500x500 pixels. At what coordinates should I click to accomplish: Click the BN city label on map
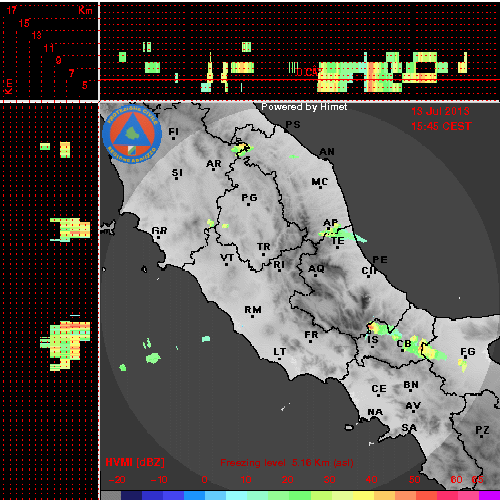(411, 385)
